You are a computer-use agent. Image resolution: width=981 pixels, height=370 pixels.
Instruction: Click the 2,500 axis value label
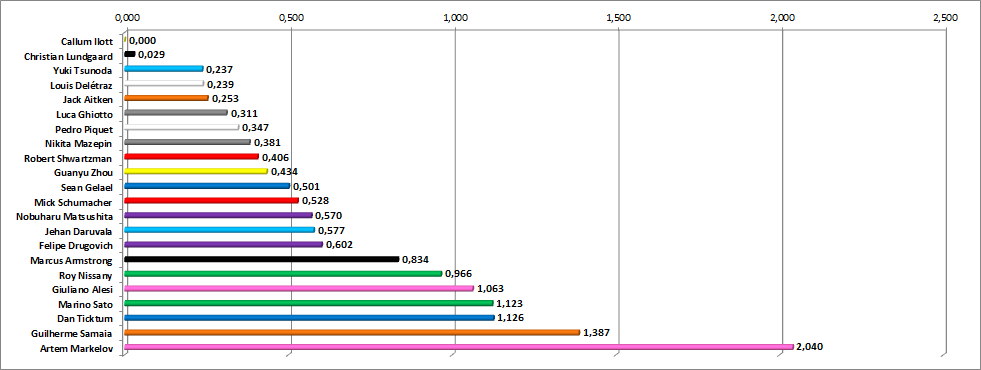945,17
